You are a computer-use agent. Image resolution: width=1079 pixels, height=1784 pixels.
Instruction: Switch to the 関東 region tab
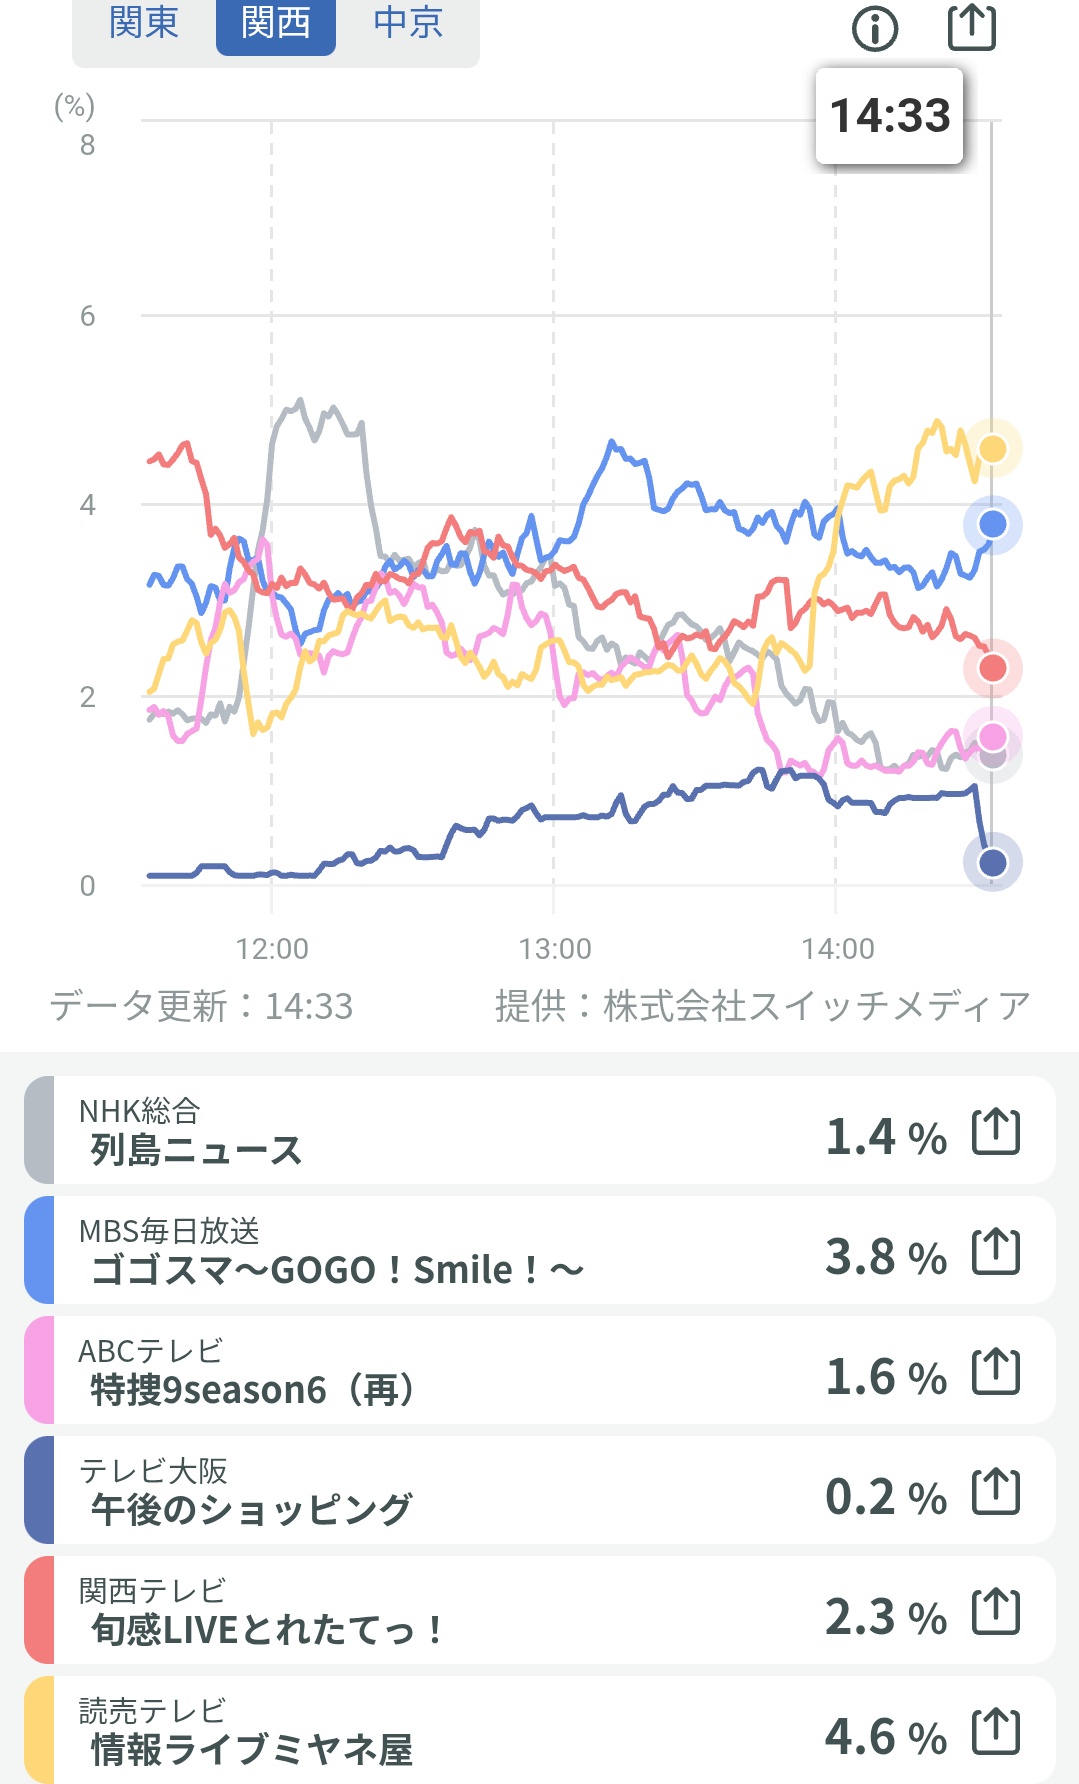pos(144,23)
